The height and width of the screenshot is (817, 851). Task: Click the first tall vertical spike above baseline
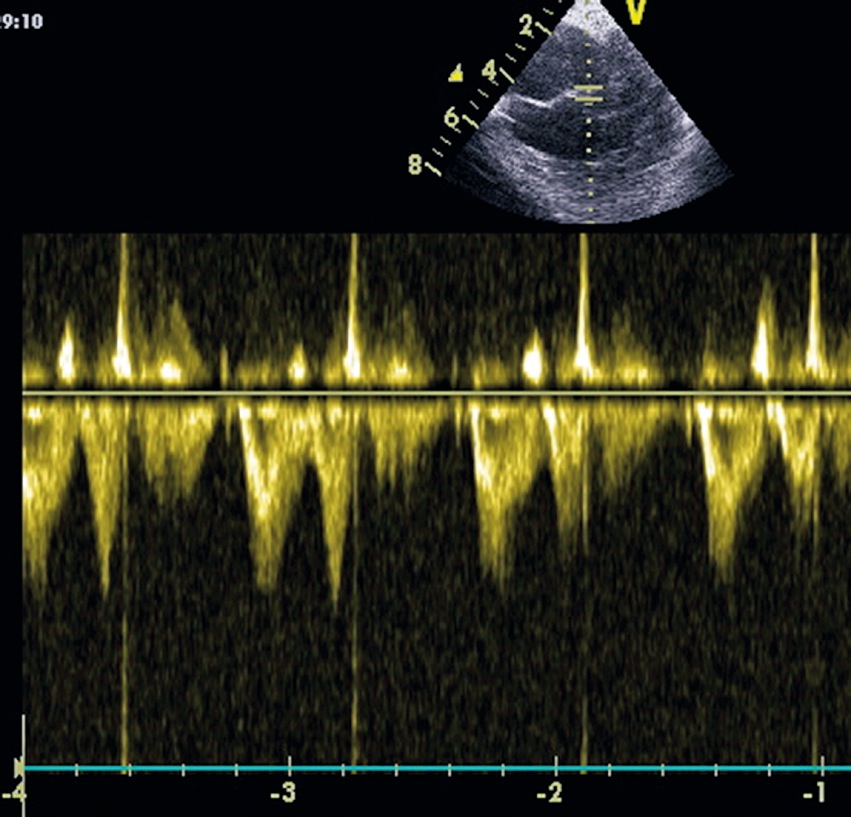coord(123,300)
